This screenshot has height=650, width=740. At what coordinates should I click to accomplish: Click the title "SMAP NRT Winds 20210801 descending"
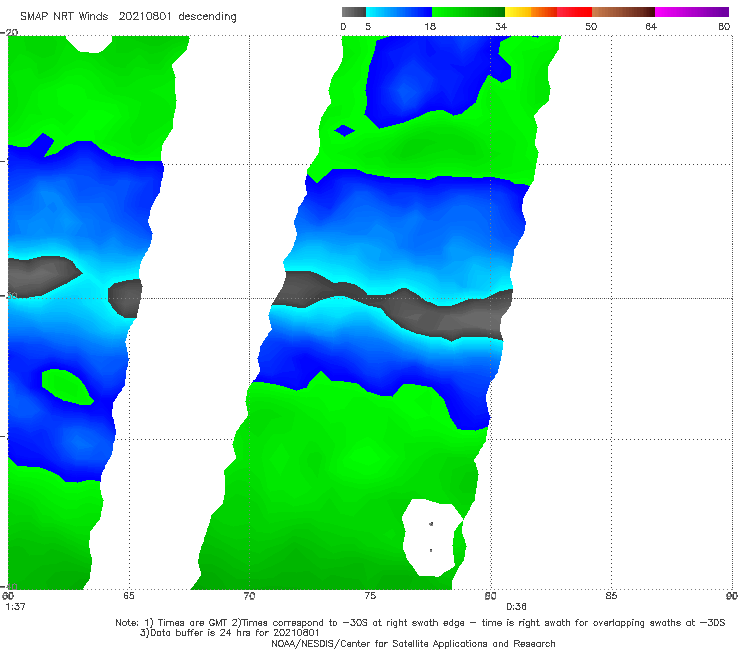coord(128,17)
